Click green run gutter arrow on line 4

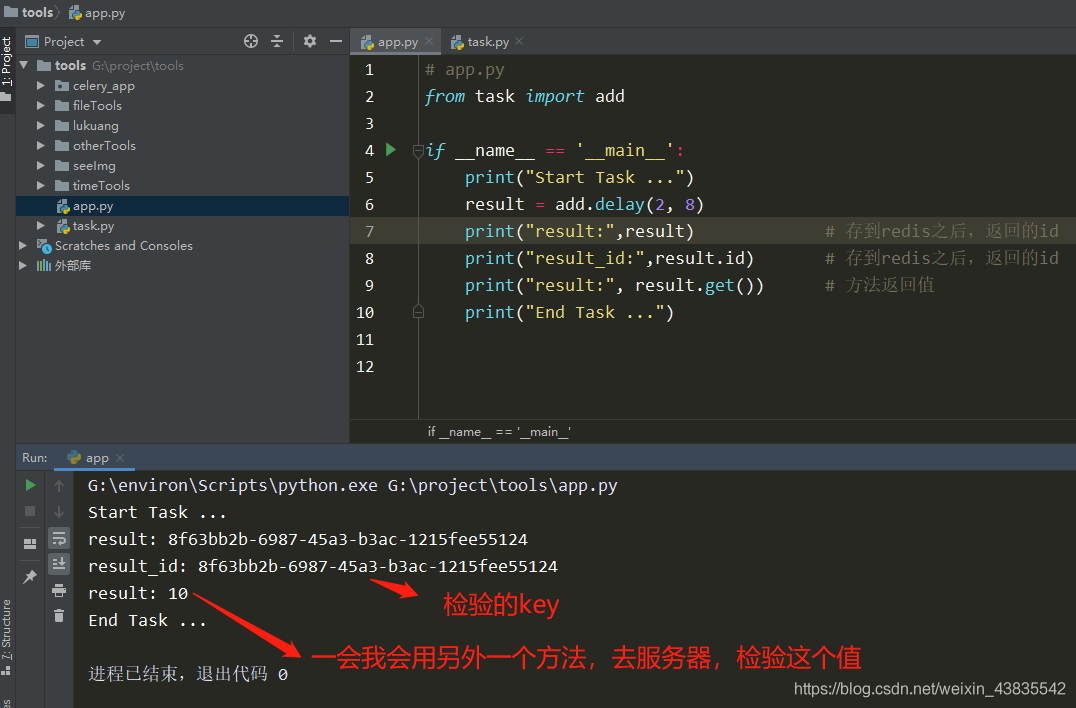[391, 150]
